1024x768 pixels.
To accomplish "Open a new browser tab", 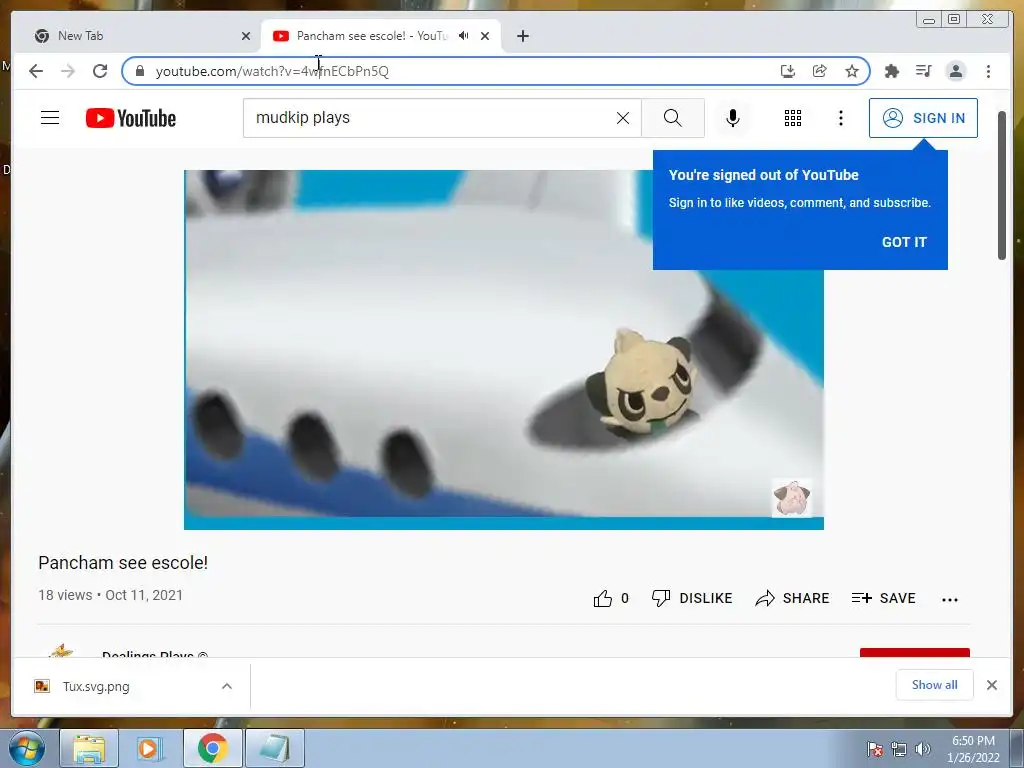I will [x=522, y=36].
